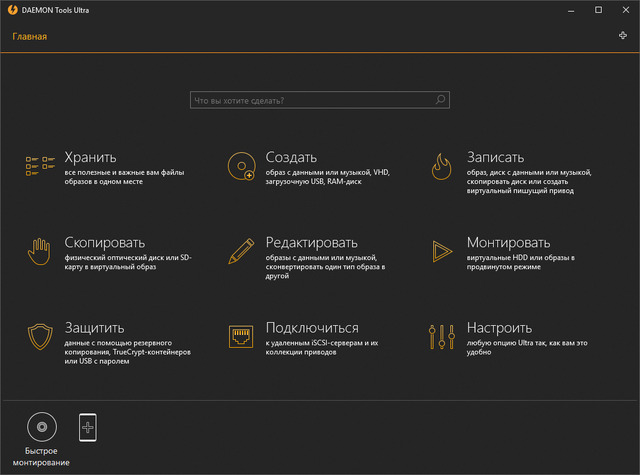The height and width of the screenshot is (475, 640).
Task: Click the Быстрое монтирование label
Action: click(41, 458)
